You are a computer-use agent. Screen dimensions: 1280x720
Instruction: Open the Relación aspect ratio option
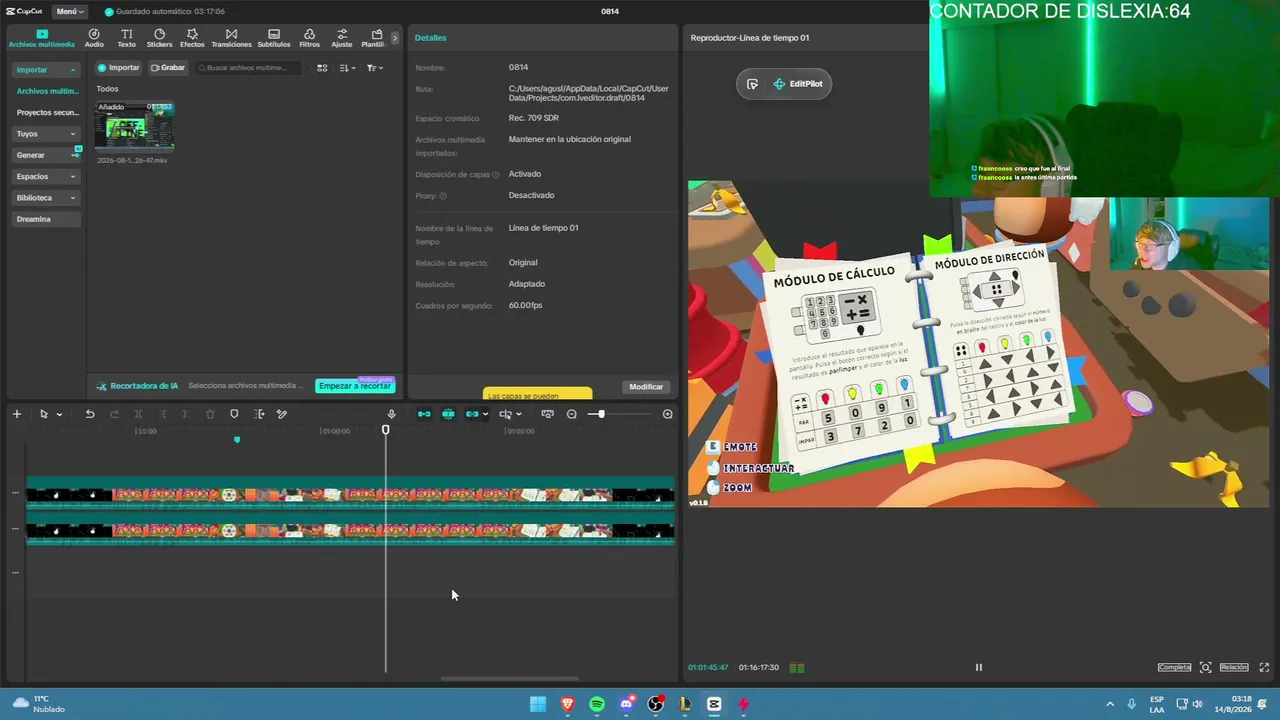point(1234,667)
